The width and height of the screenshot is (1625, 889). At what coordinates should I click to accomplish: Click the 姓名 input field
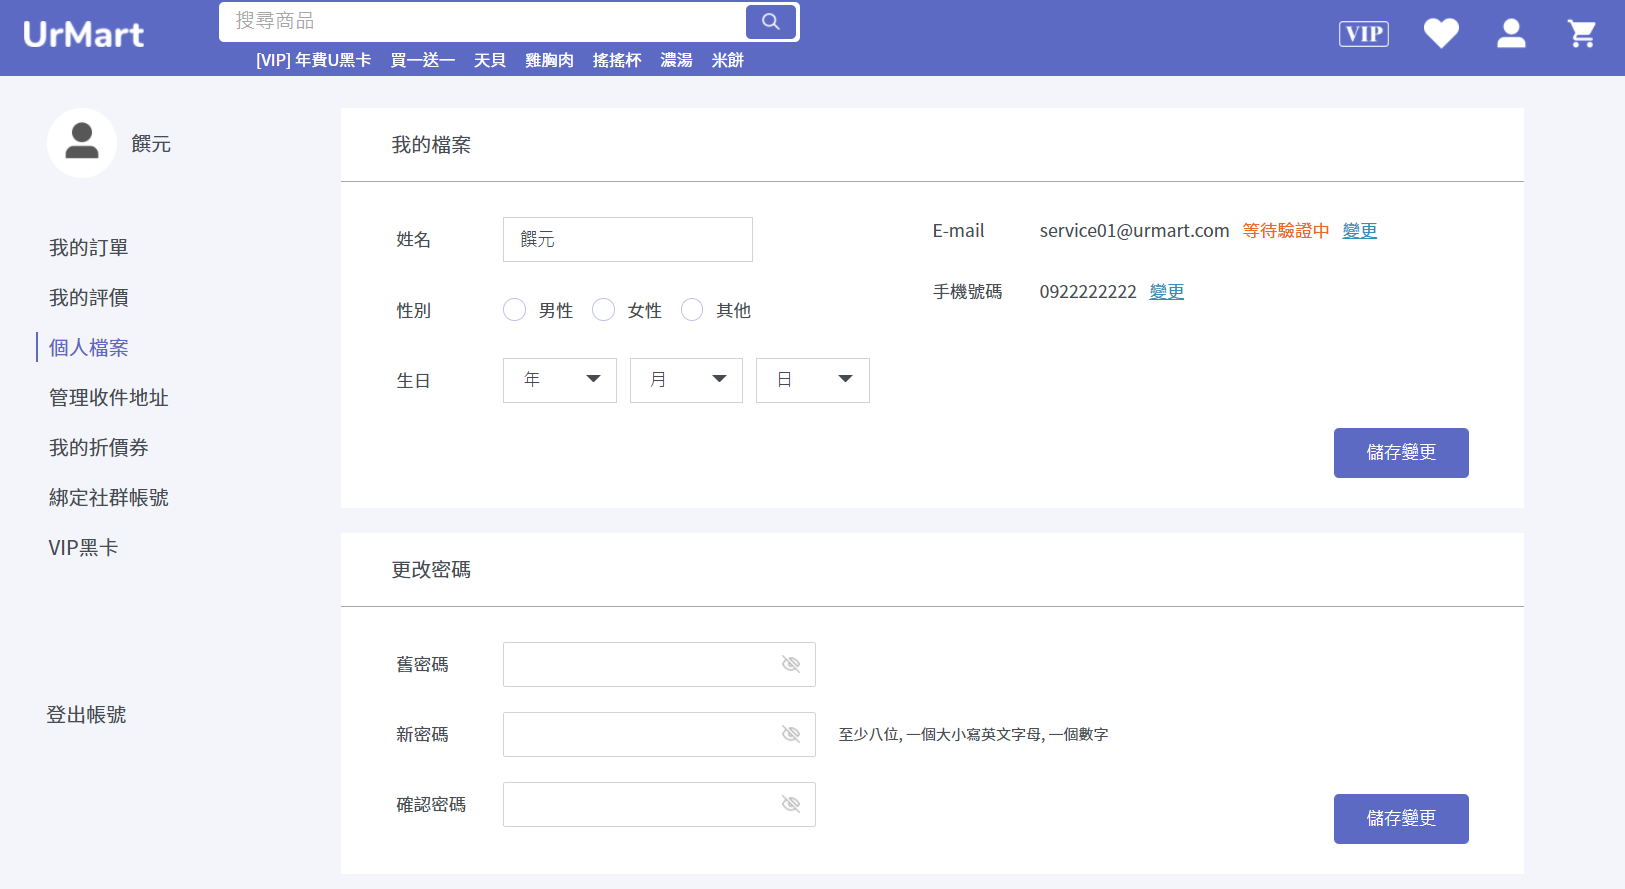pyautogui.click(x=628, y=240)
